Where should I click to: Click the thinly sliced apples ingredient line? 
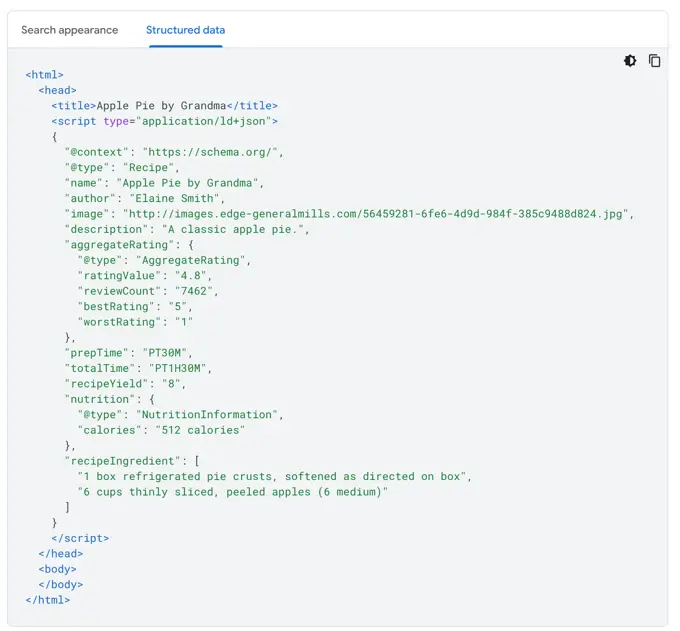233,492
